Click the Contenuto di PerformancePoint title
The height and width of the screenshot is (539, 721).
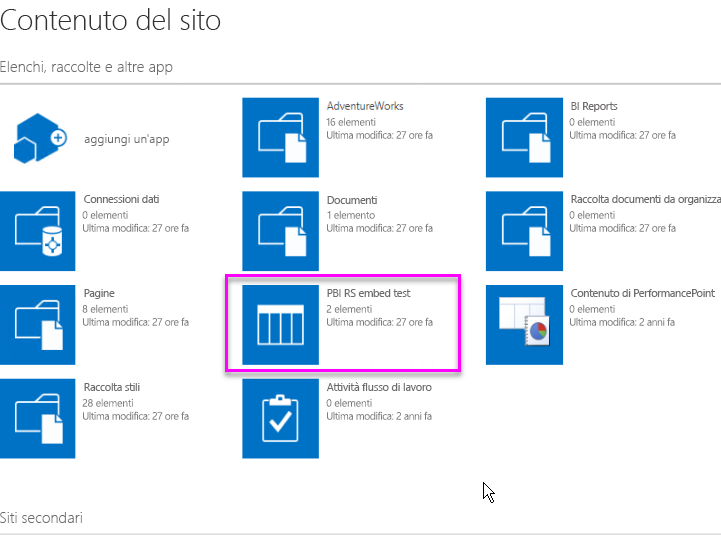click(x=642, y=293)
